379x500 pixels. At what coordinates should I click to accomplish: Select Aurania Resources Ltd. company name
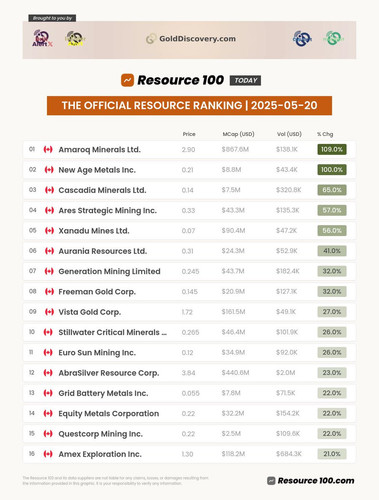tap(103, 251)
